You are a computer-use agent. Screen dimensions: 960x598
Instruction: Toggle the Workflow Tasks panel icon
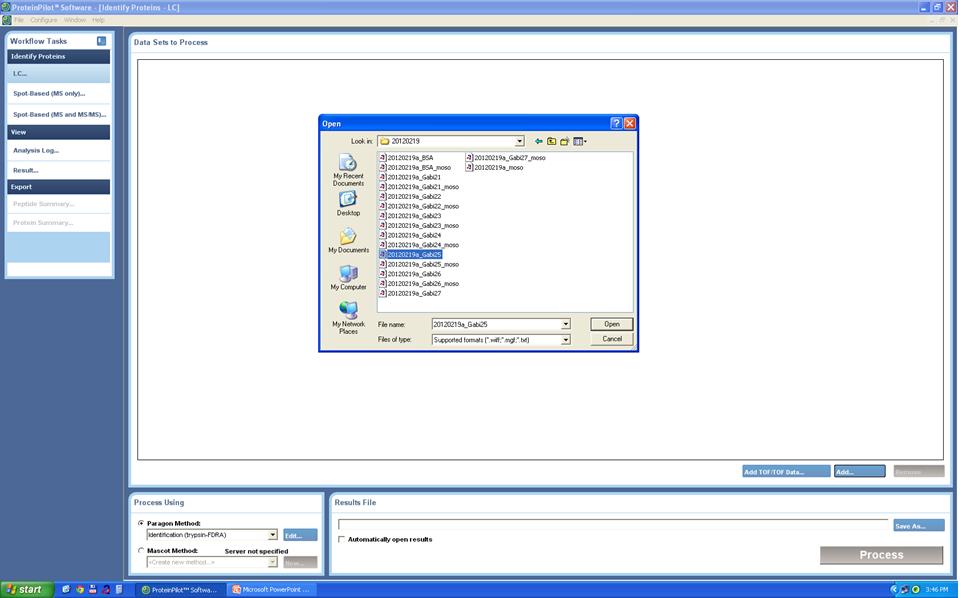(102, 41)
